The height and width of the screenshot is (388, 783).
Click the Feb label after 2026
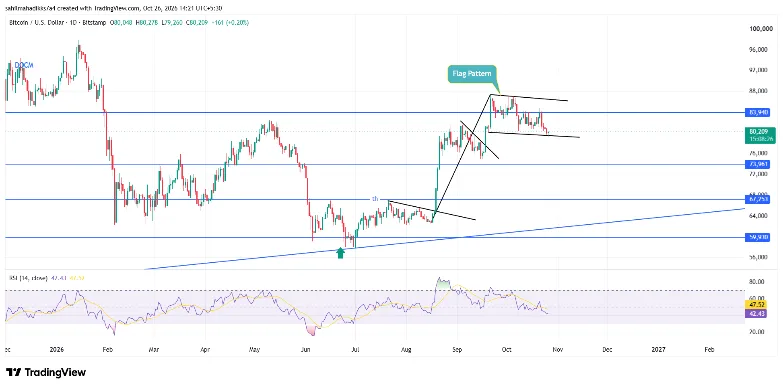click(x=108, y=350)
